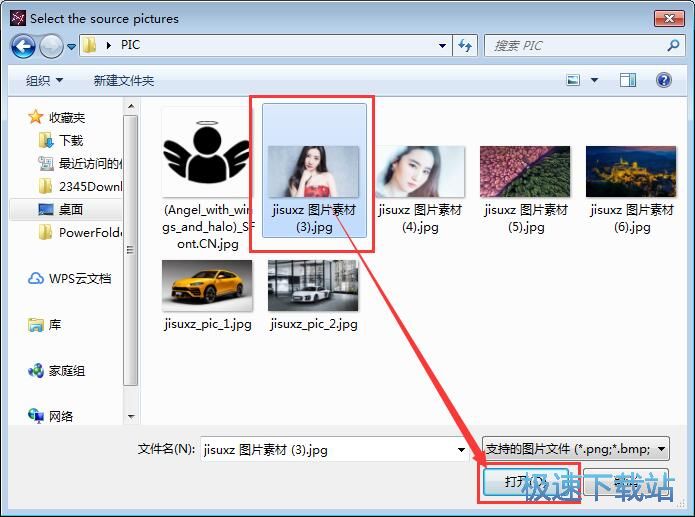
Task: Select jisuxz_pic_1.jpg yellow car thumbnail
Action: (x=207, y=285)
